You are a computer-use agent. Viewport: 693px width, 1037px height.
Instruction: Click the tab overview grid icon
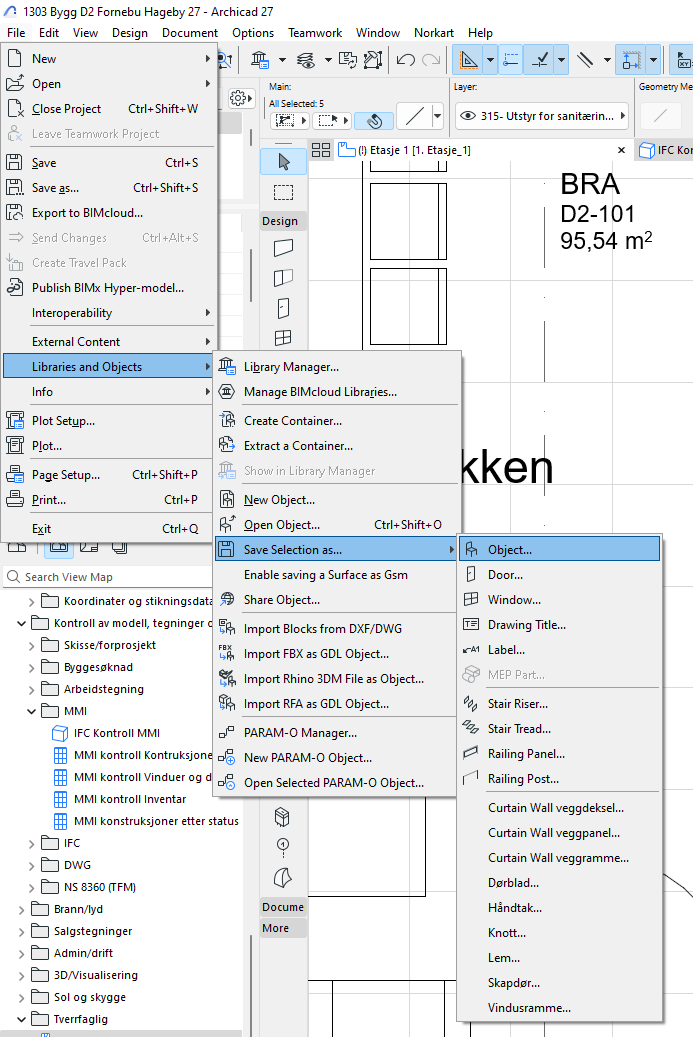tap(321, 150)
